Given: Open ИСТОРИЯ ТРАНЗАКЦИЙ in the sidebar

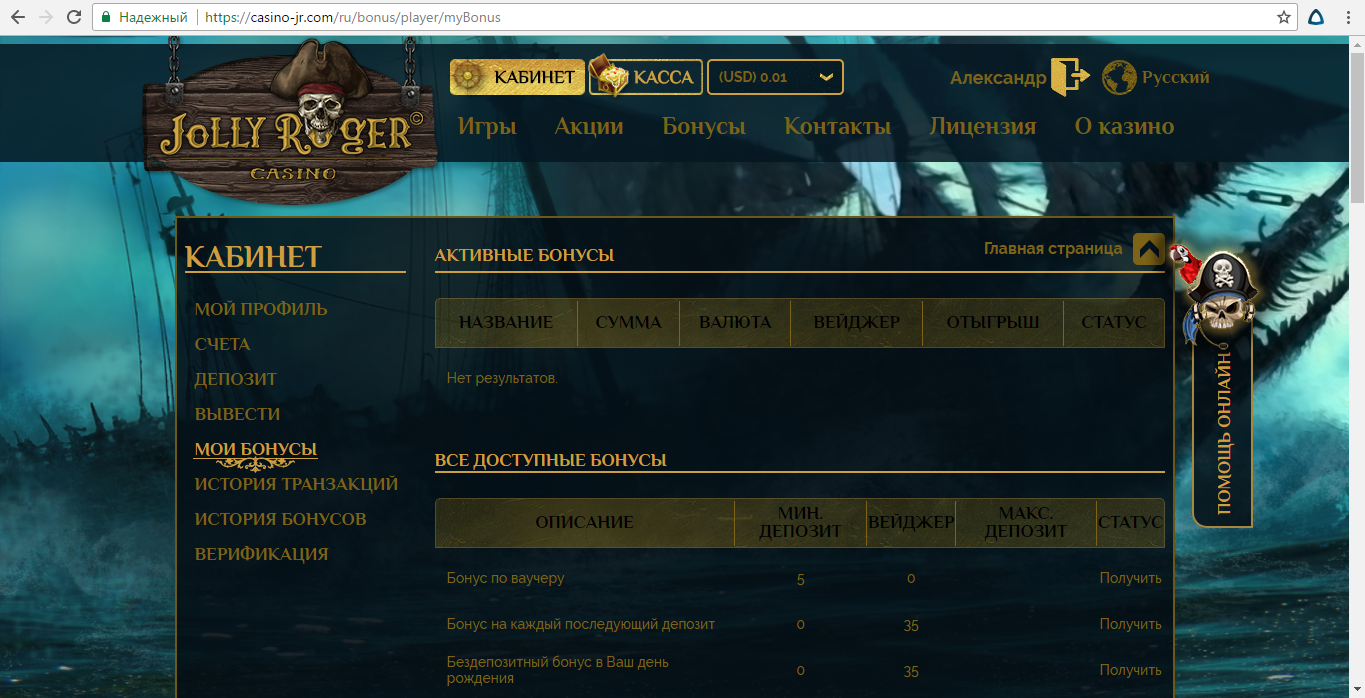Looking at the screenshot, I should 296,483.
